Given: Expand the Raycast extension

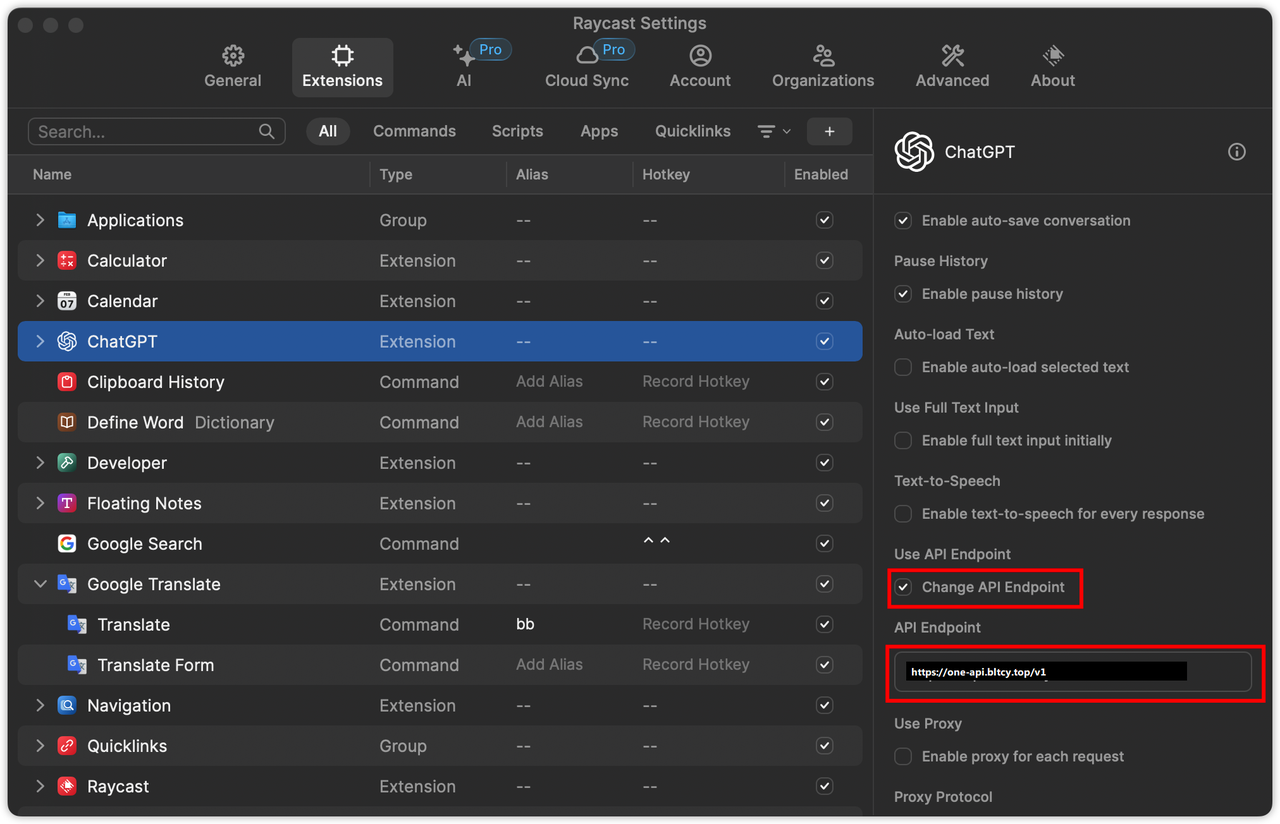Looking at the screenshot, I should 40,786.
